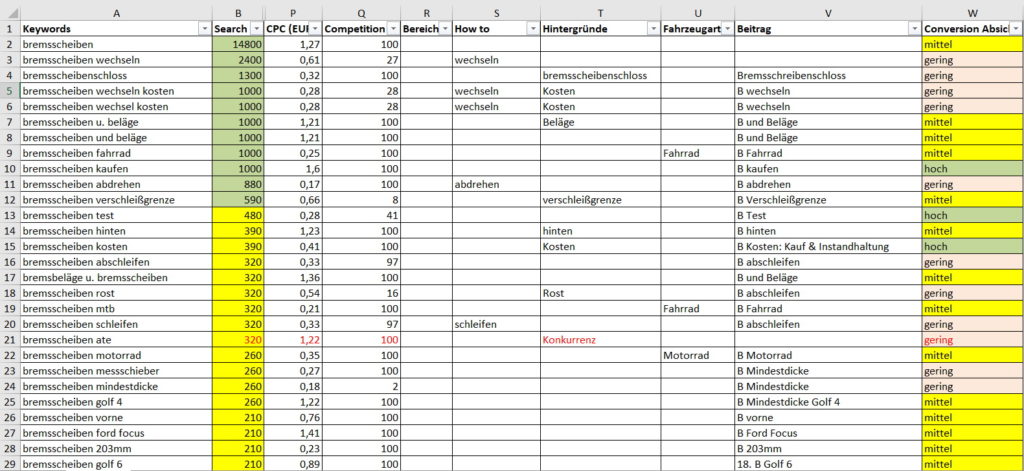Open the Conversion Absicht filter dropdown
The image size is (1024, 471).
coord(1016,29)
